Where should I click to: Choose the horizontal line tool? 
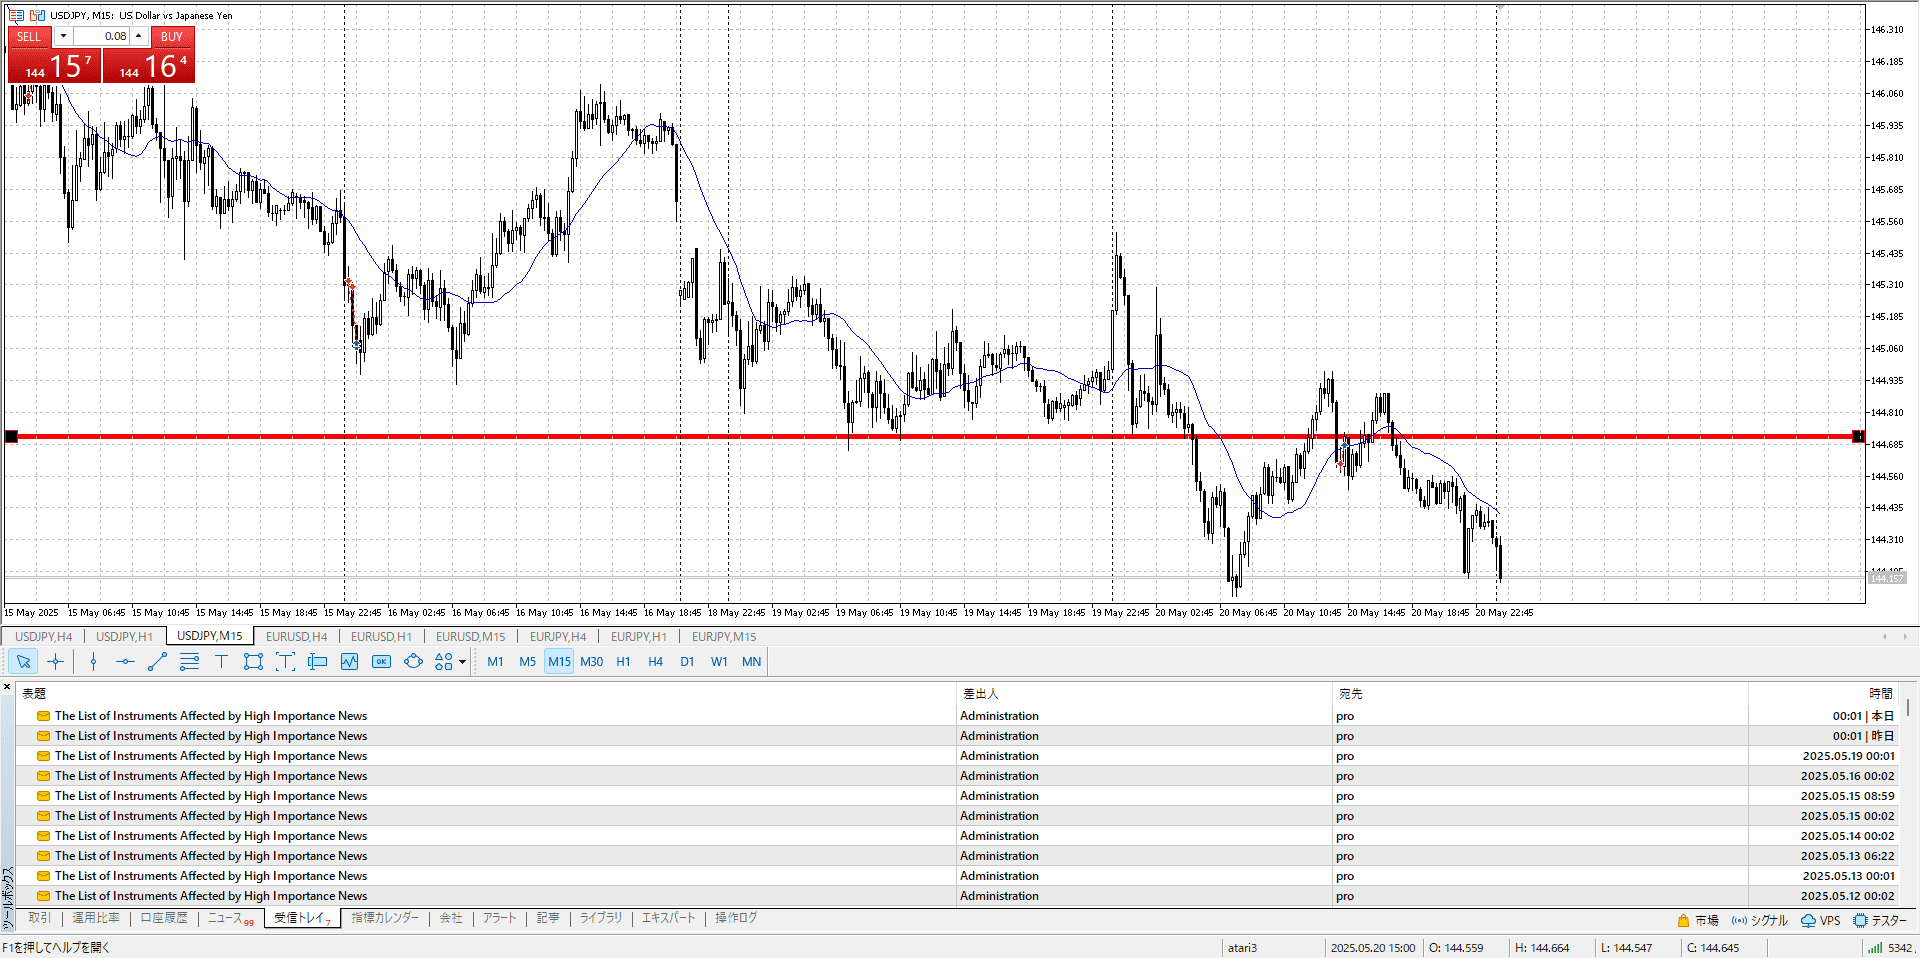[125, 661]
